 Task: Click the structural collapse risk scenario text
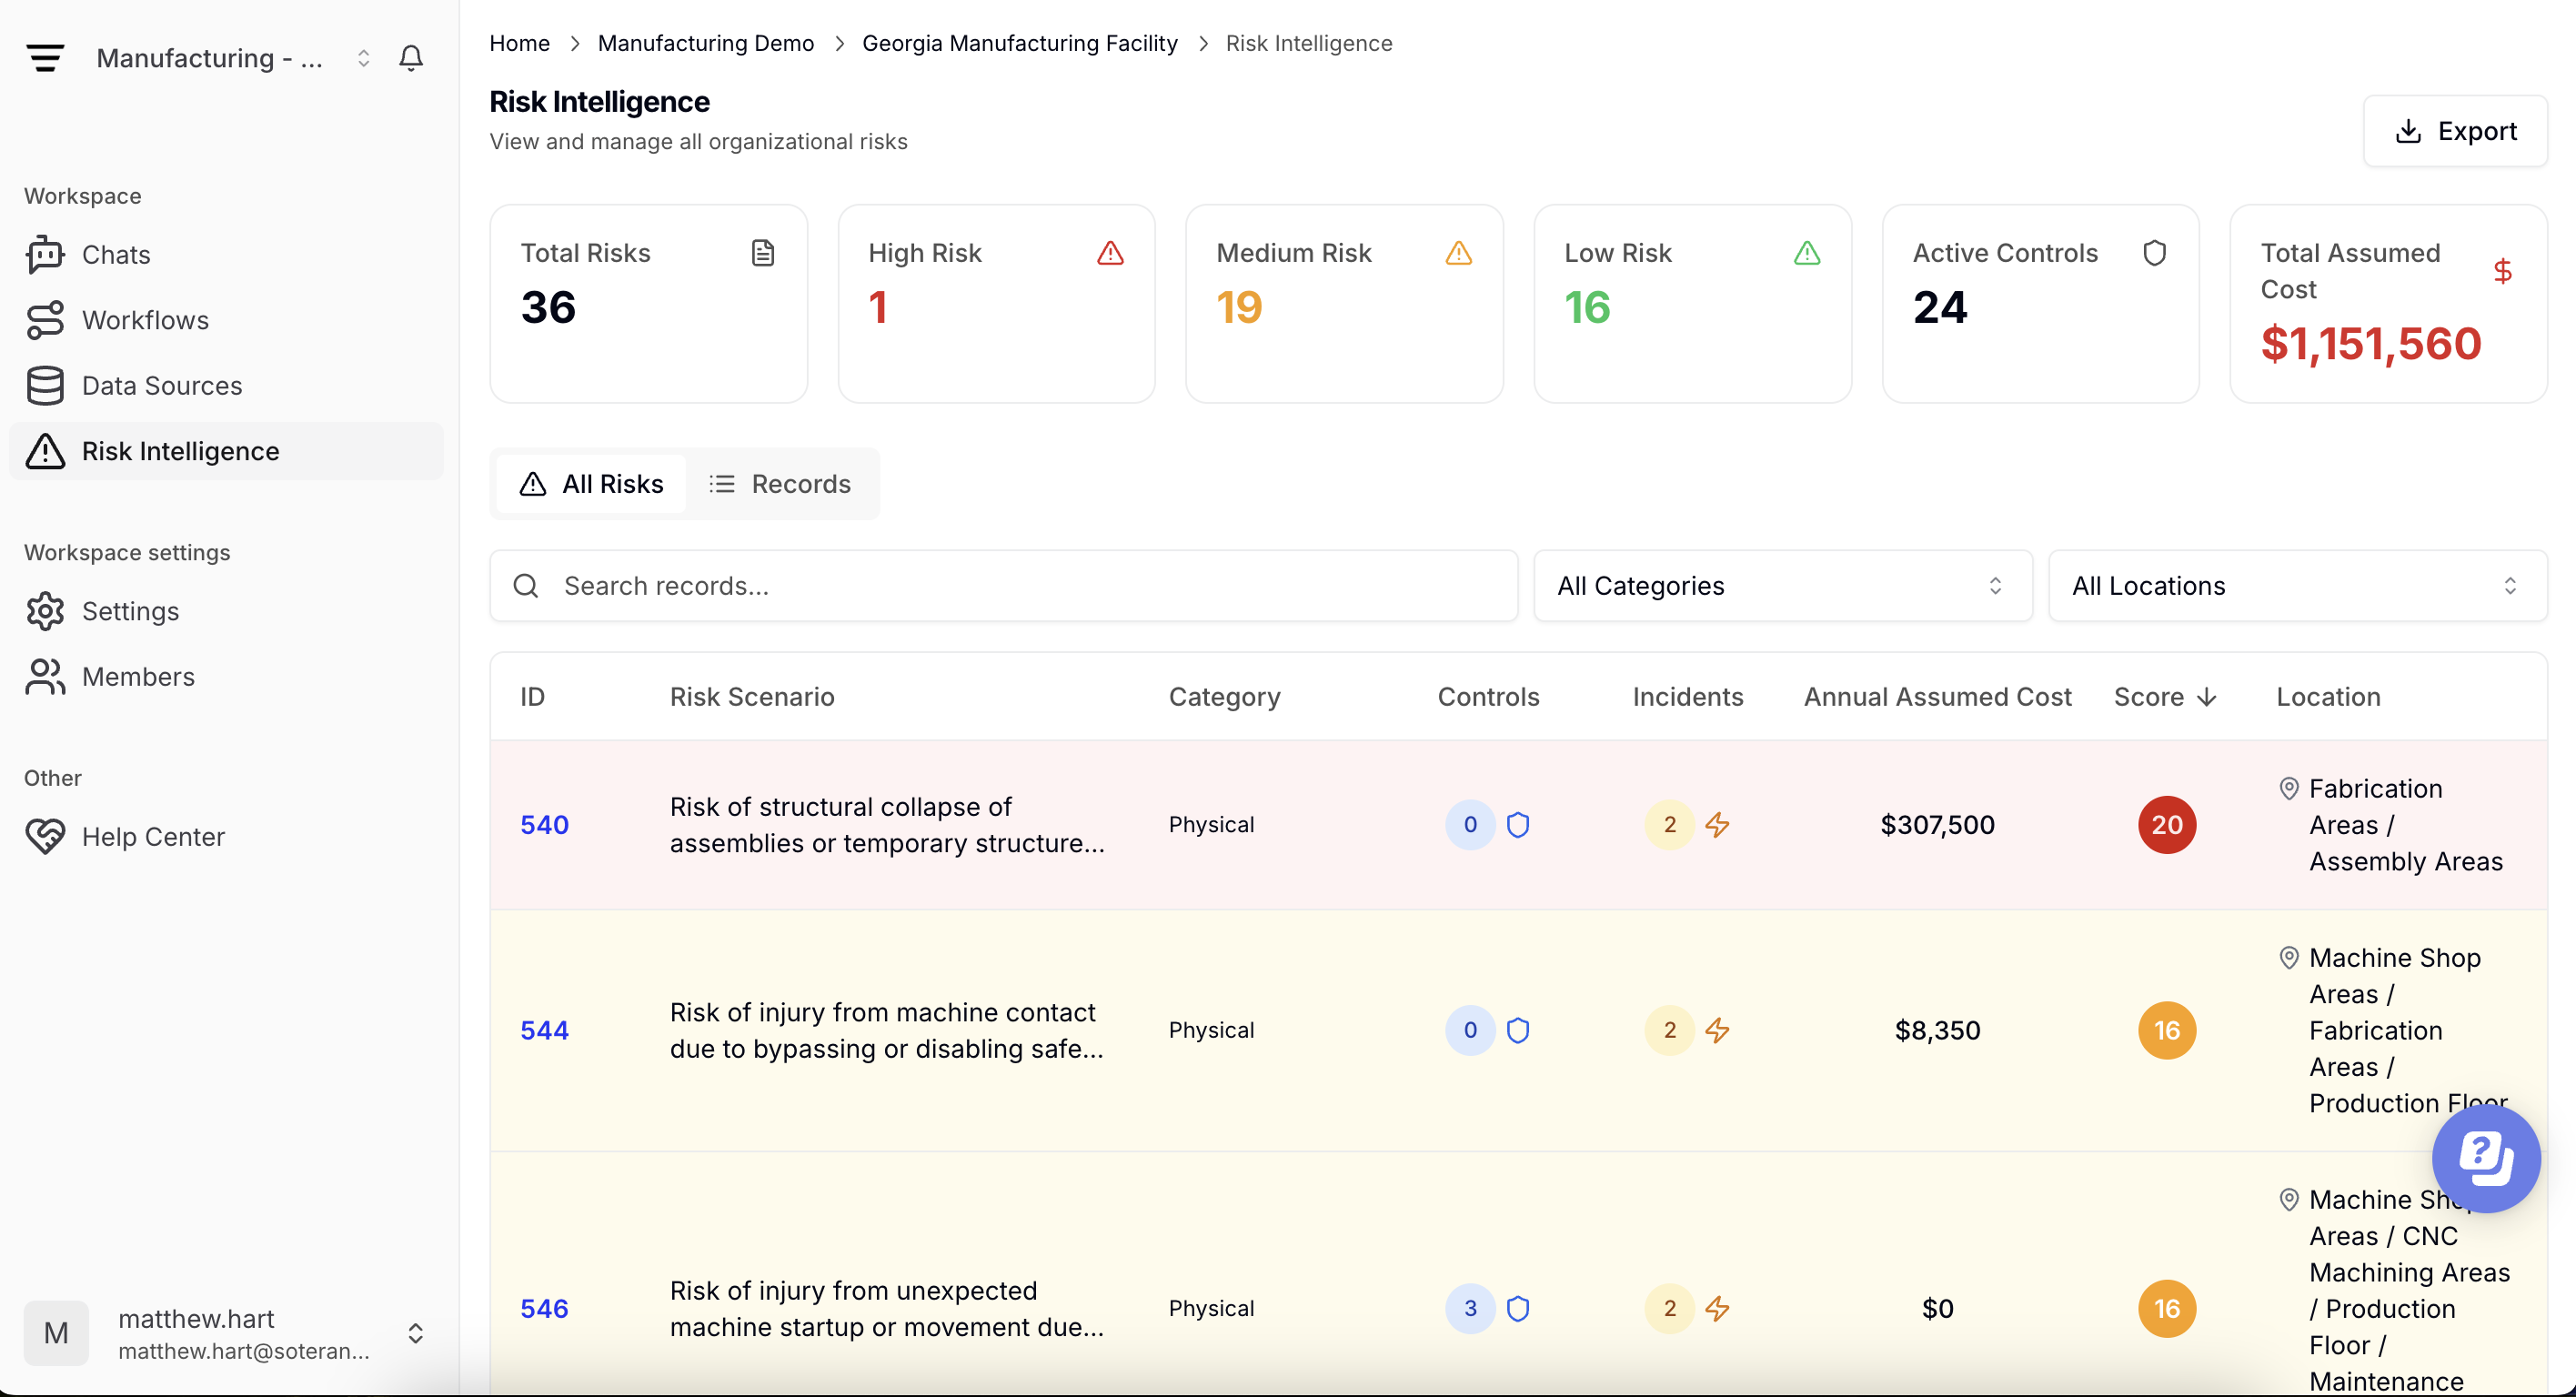point(887,825)
